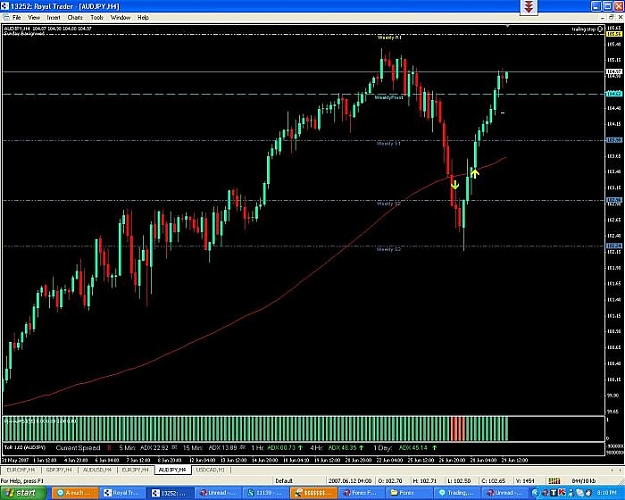Viewport: 625px width, 500px height.
Task: Switch to the USDCAD,H1 chart tab
Action: pyautogui.click(x=210, y=470)
